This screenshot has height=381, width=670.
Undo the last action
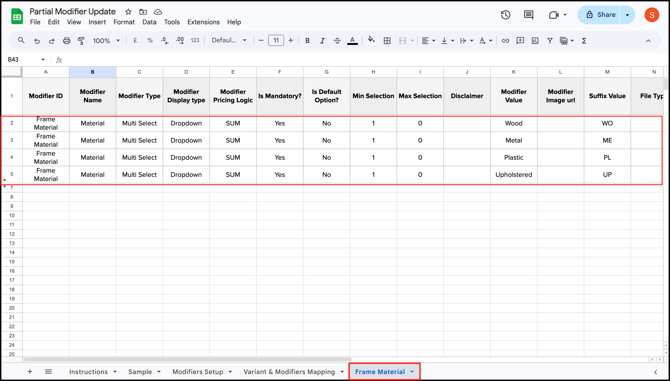[37, 41]
